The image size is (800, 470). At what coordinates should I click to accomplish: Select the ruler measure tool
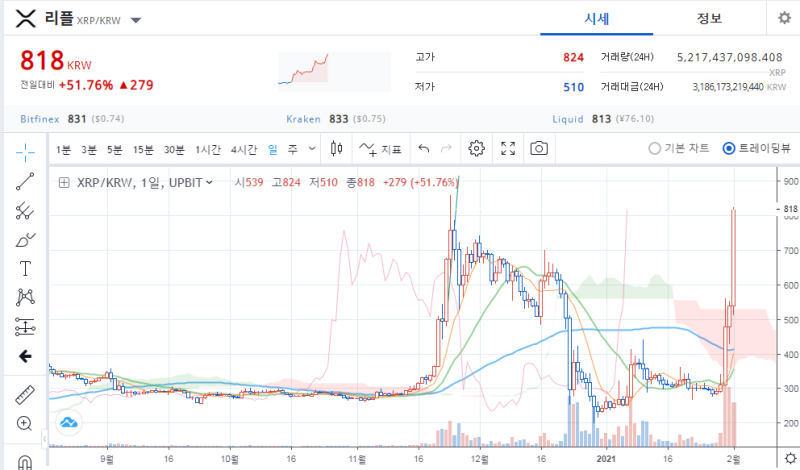[x=25, y=395]
